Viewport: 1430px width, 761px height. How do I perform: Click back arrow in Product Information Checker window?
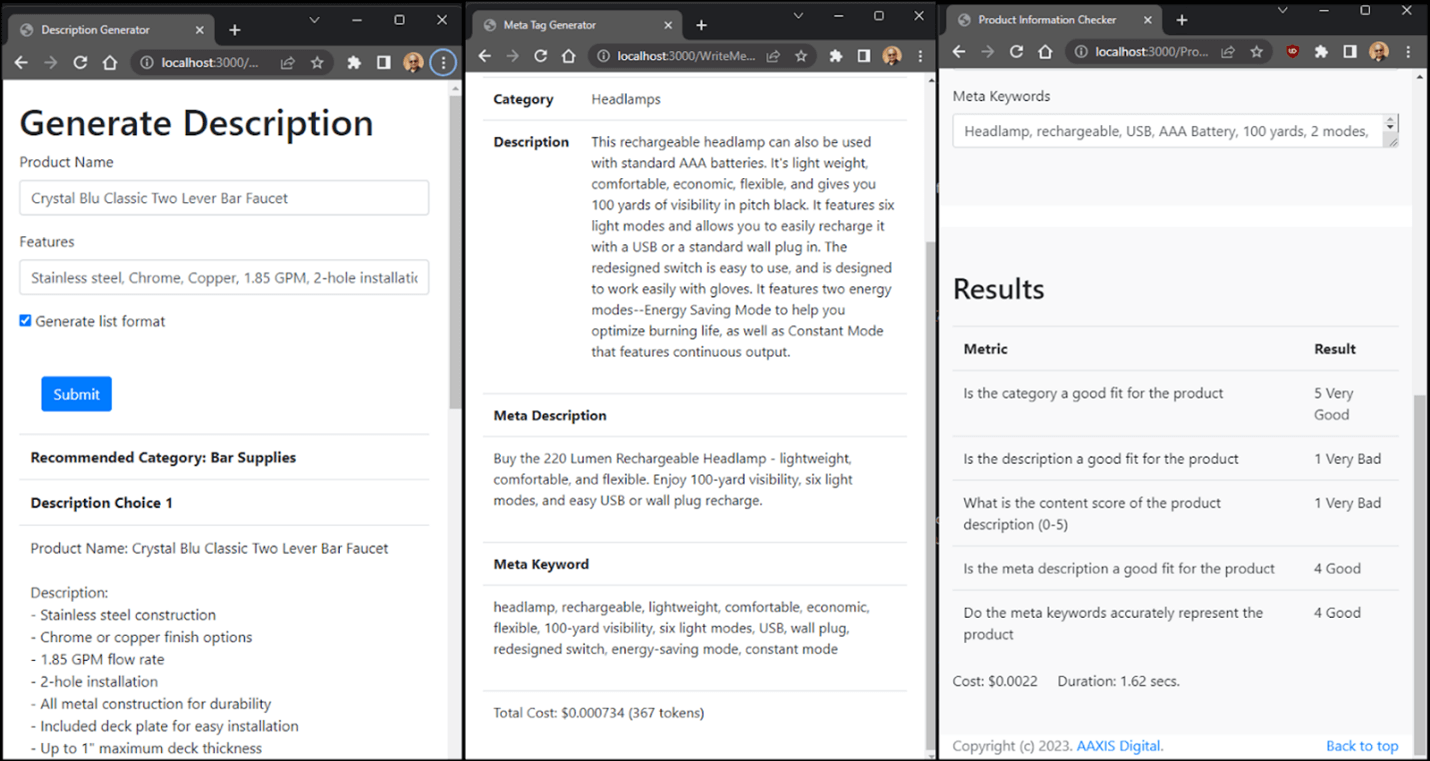coord(959,52)
